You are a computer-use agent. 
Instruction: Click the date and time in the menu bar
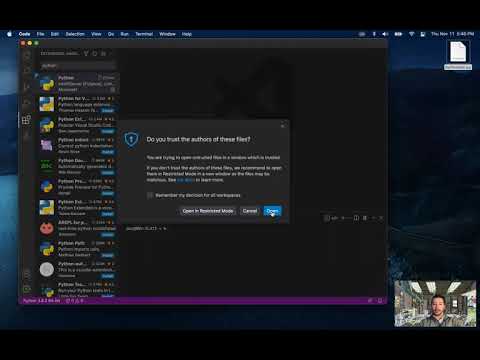(452, 34)
